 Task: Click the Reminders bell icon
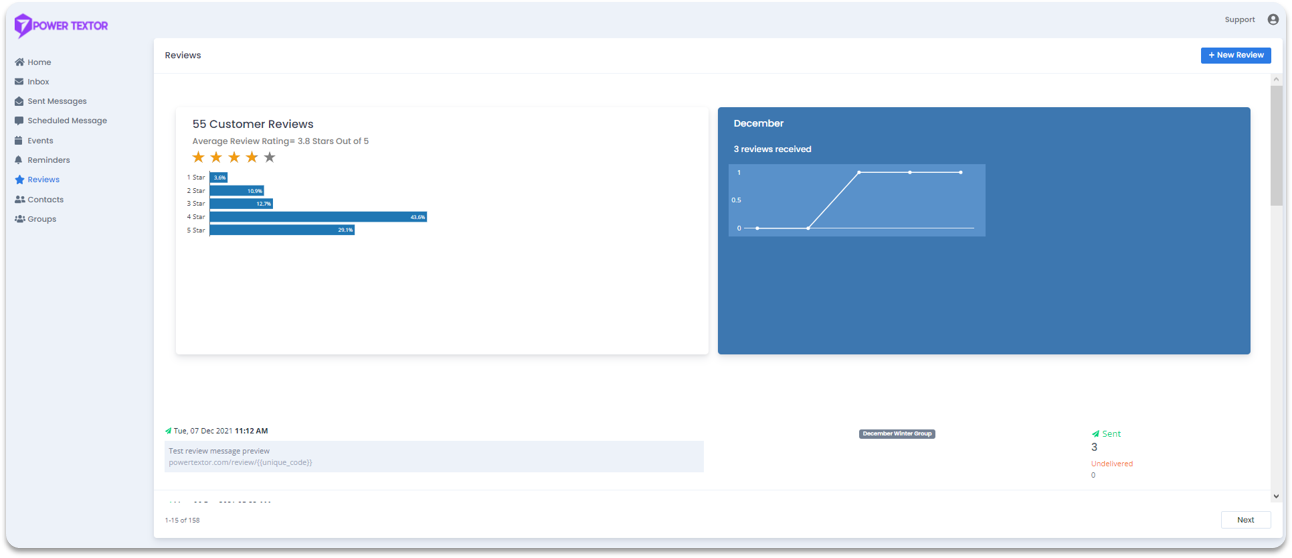coord(19,160)
